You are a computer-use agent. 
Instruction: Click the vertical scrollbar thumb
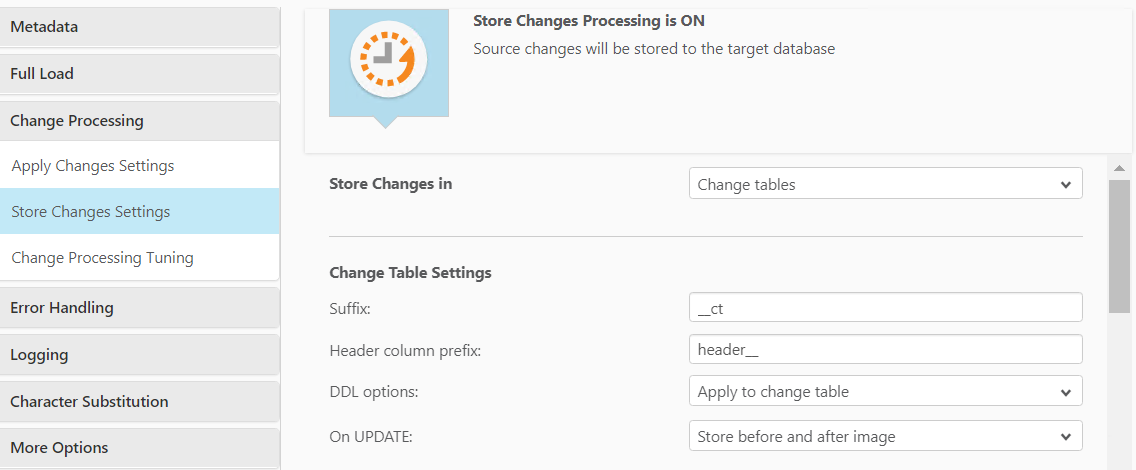click(x=1120, y=245)
